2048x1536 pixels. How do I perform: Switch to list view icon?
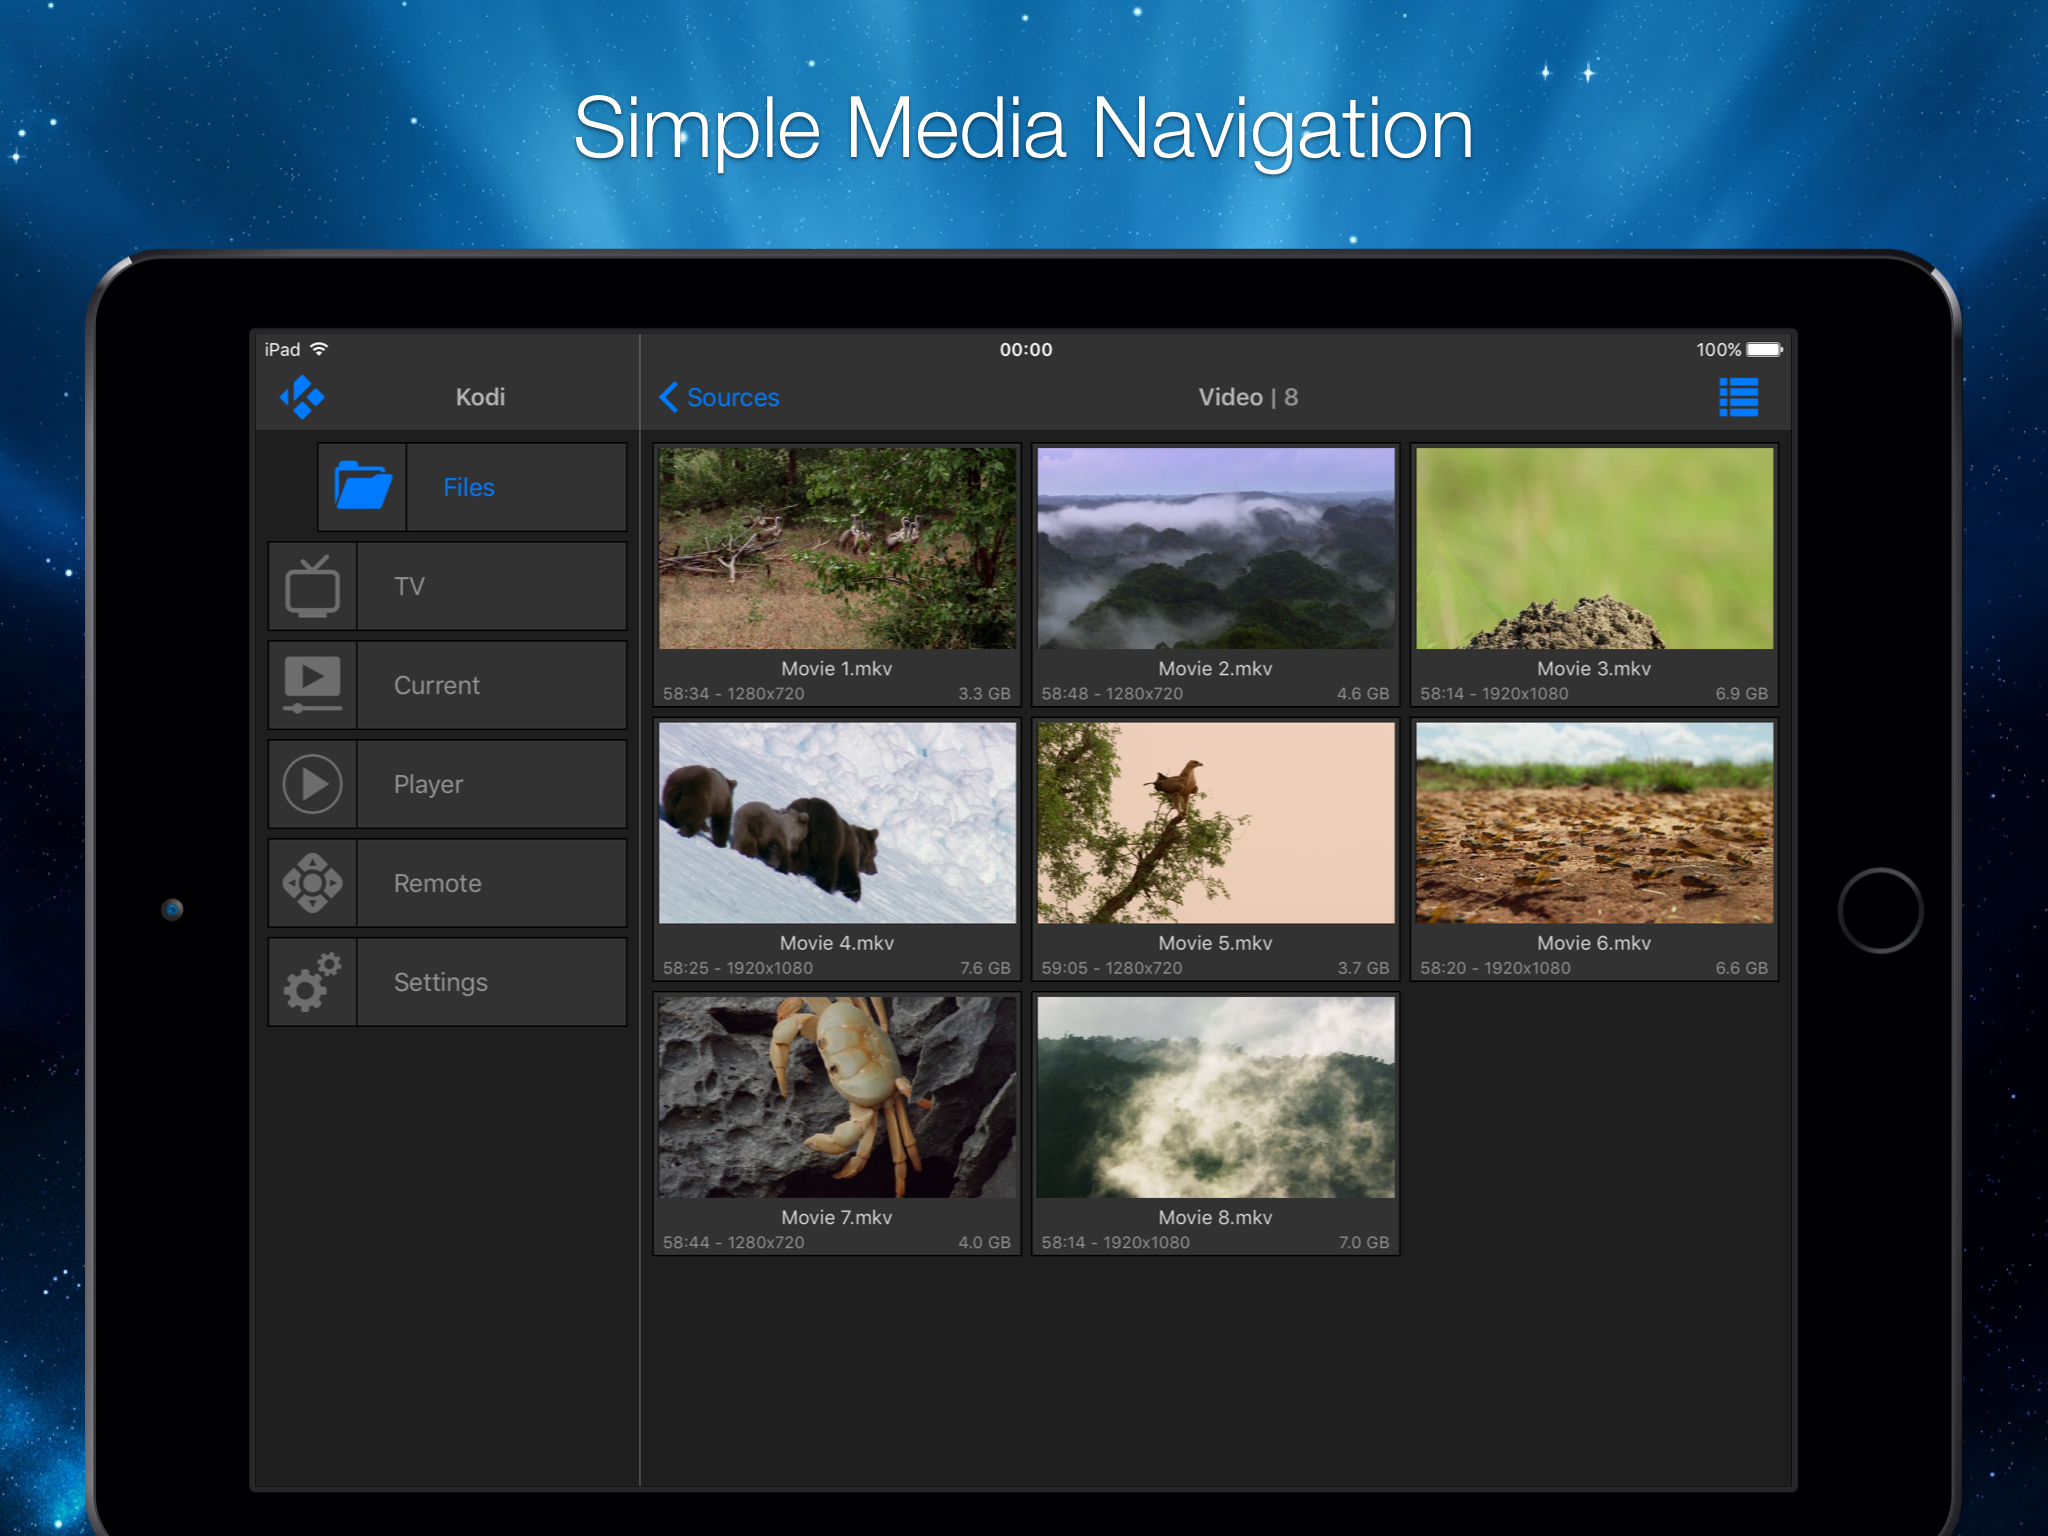1738,397
